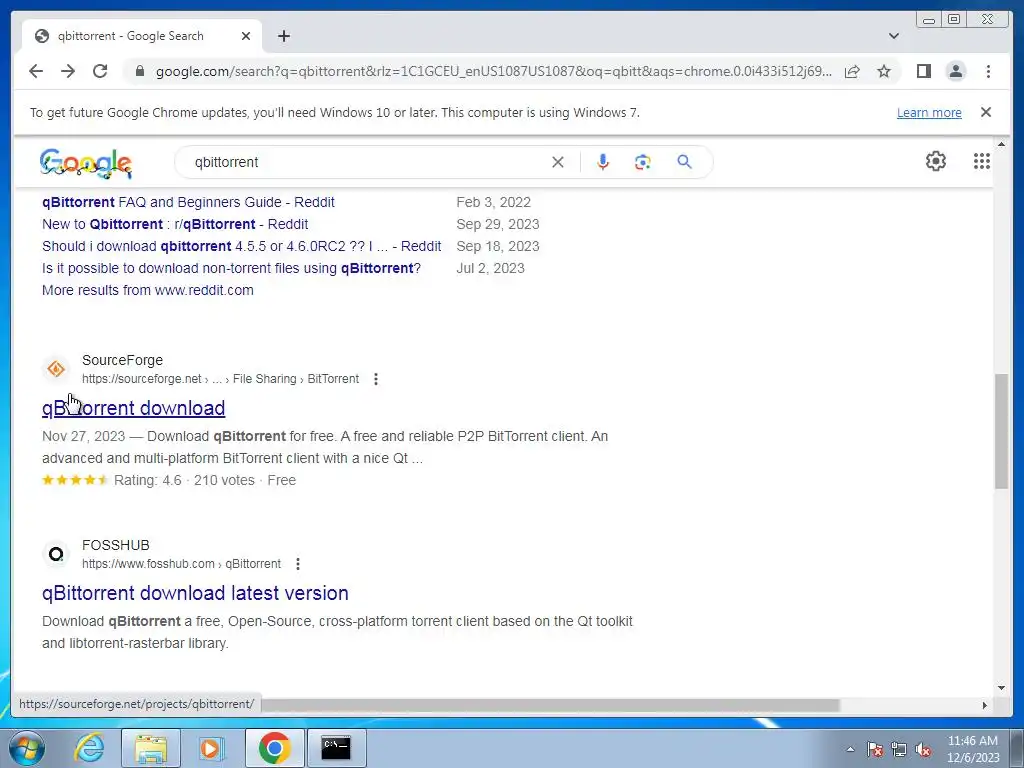
Task: Click the vertical scrollbar thumb
Action: (x=1001, y=431)
